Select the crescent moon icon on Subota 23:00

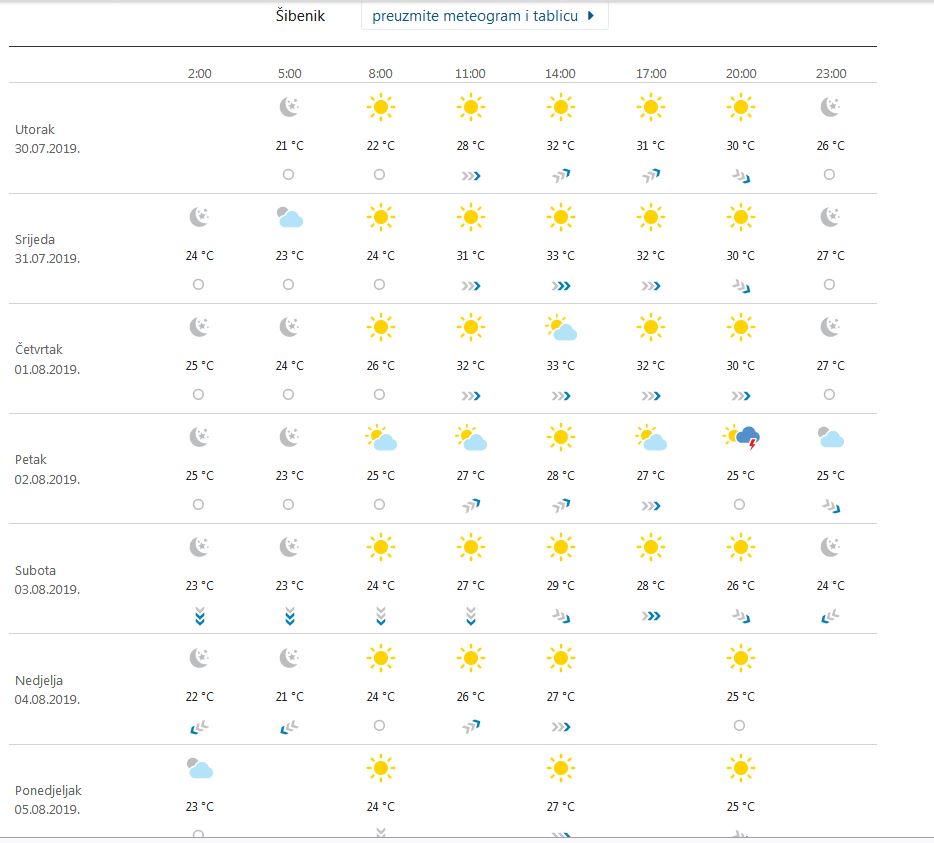pyautogui.click(x=829, y=547)
